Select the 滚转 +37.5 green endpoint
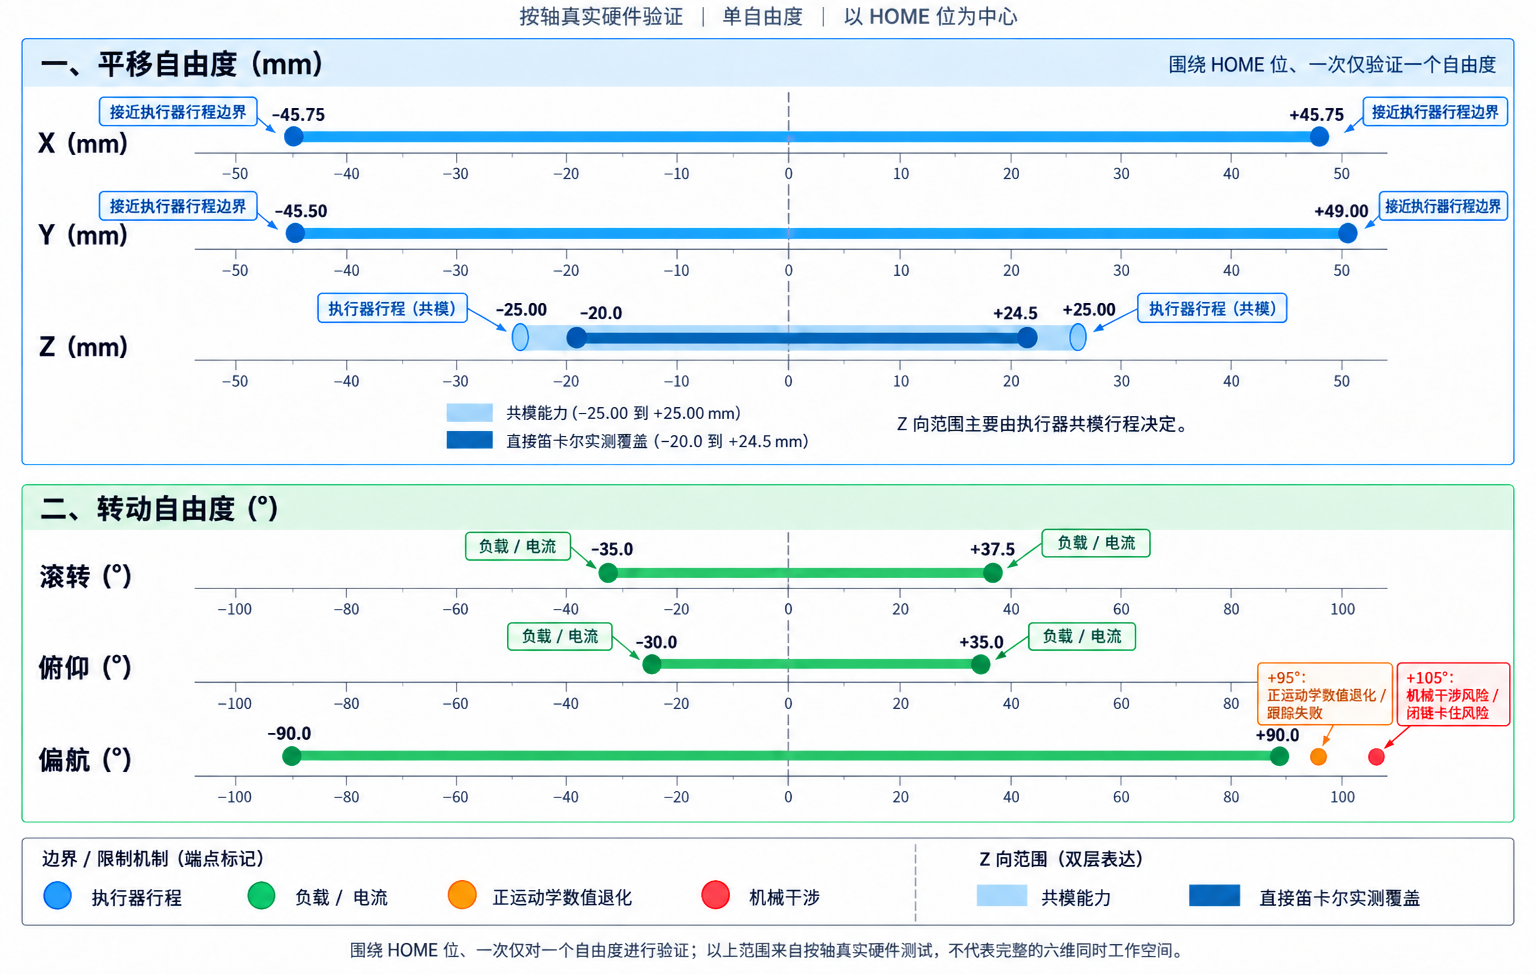Image resolution: width=1536 pixels, height=974 pixels. tap(993, 573)
